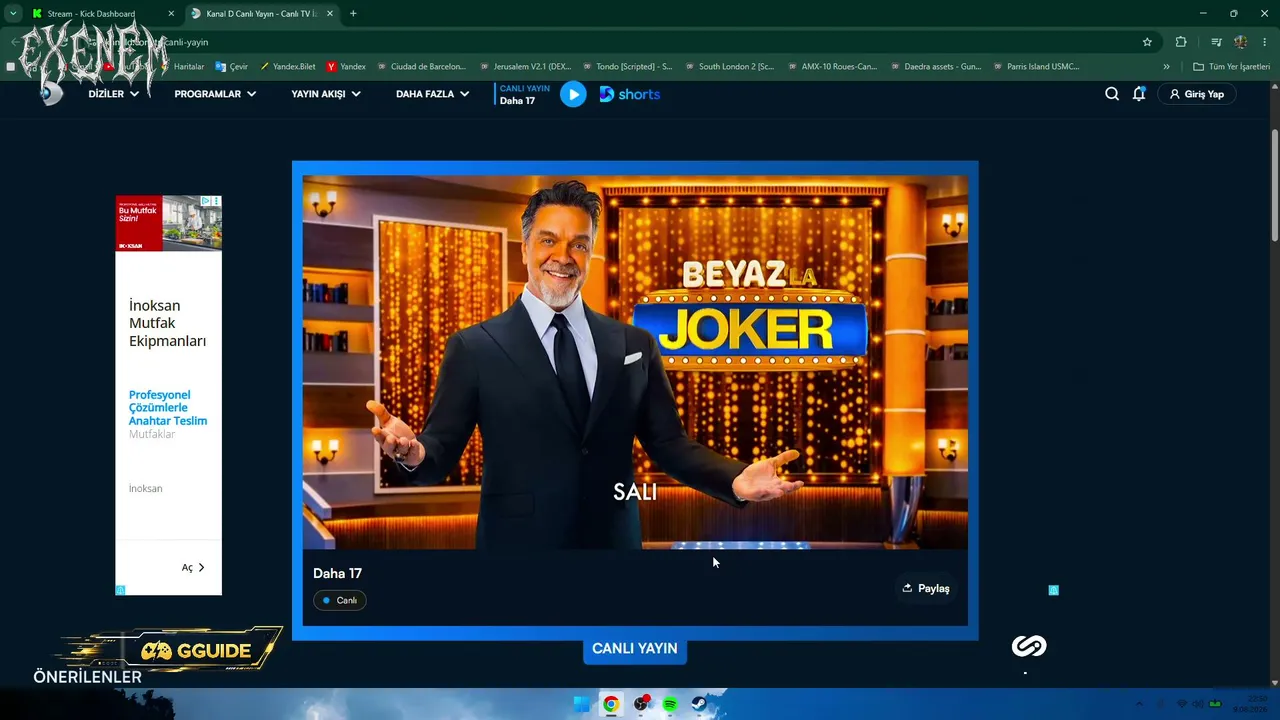Open the South London 2 bookmark

(x=729, y=67)
